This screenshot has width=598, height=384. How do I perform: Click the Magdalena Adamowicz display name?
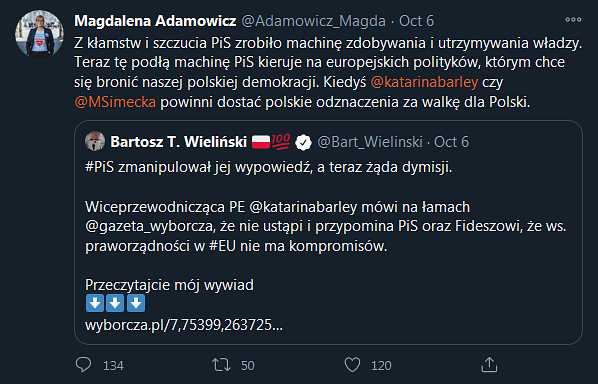[x=155, y=21]
